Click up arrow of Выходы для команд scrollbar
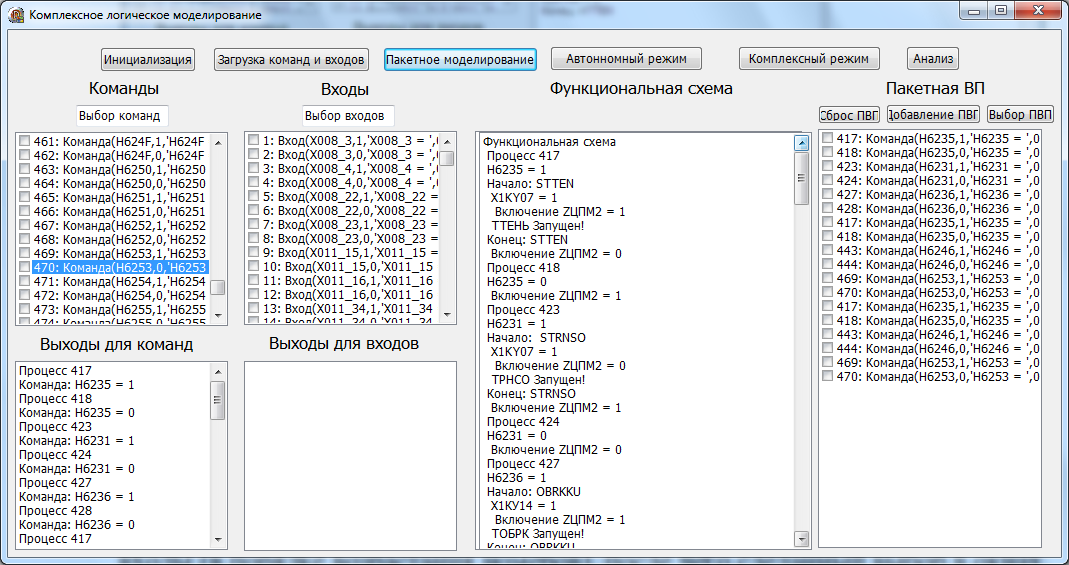 pyautogui.click(x=218, y=372)
